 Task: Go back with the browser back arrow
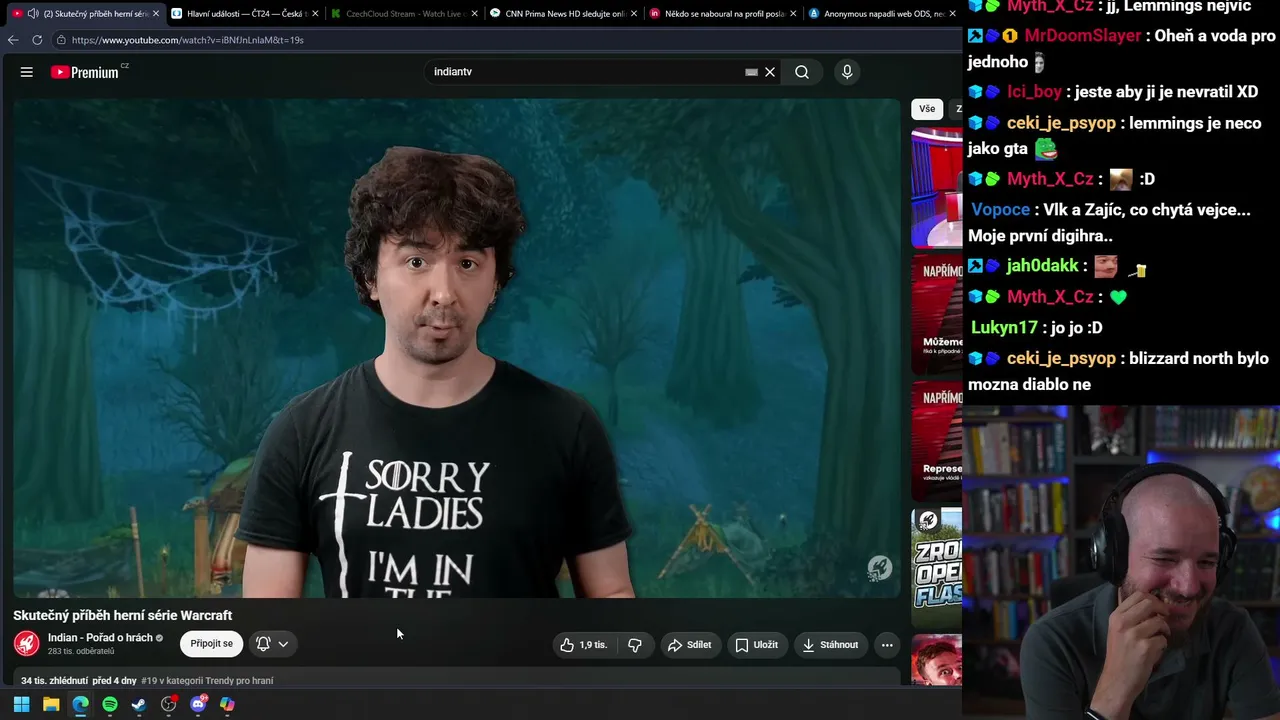13,40
